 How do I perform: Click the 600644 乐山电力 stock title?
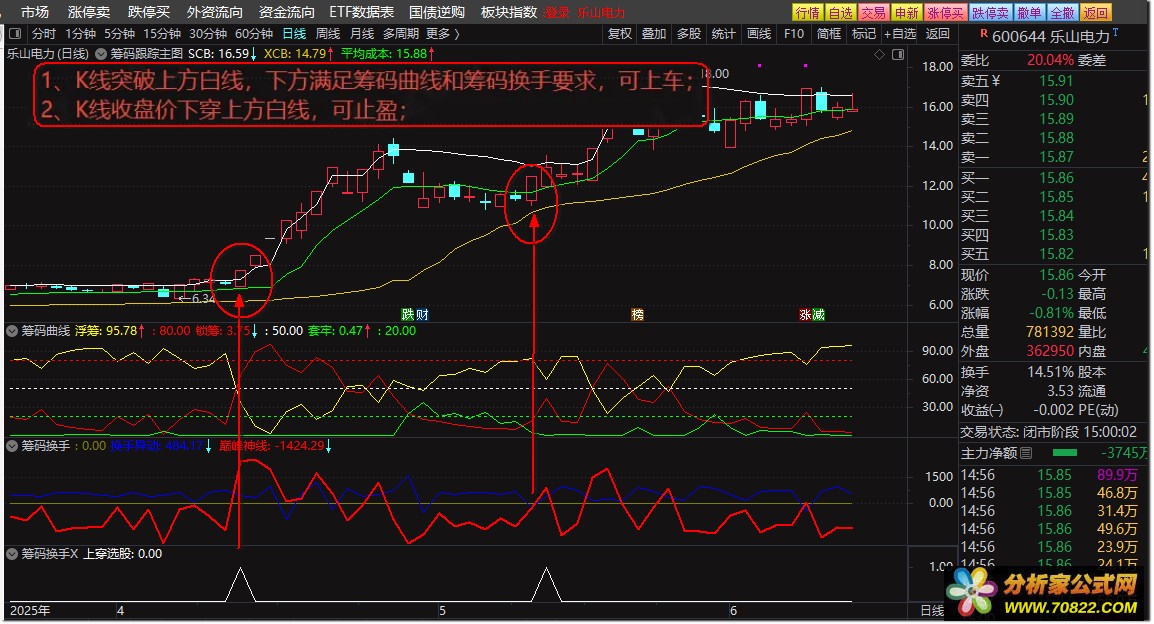[x=1050, y=36]
